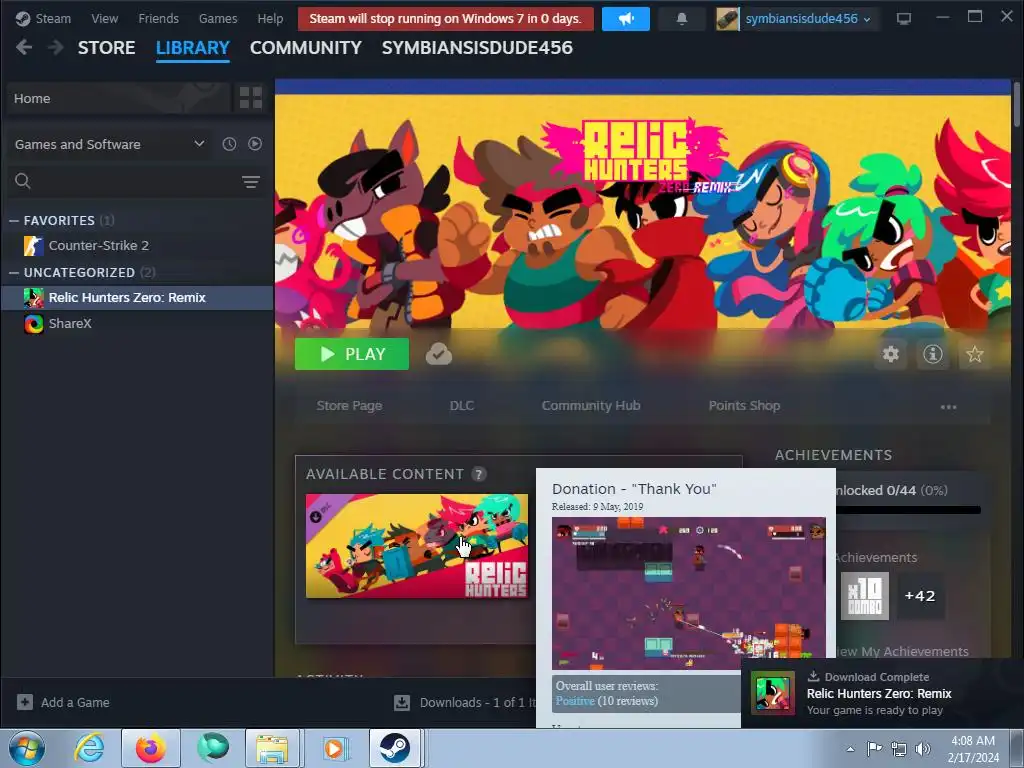Click the Add a Game plus icon
Screen dimensions: 1024x768
click(25, 702)
